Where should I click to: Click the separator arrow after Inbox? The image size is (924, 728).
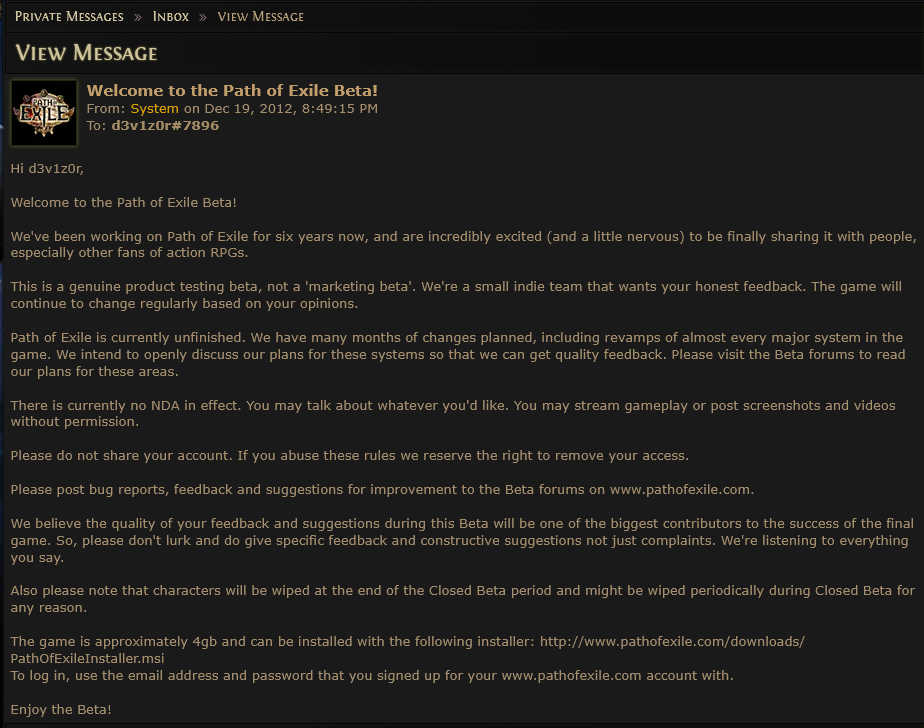(x=203, y=17)
